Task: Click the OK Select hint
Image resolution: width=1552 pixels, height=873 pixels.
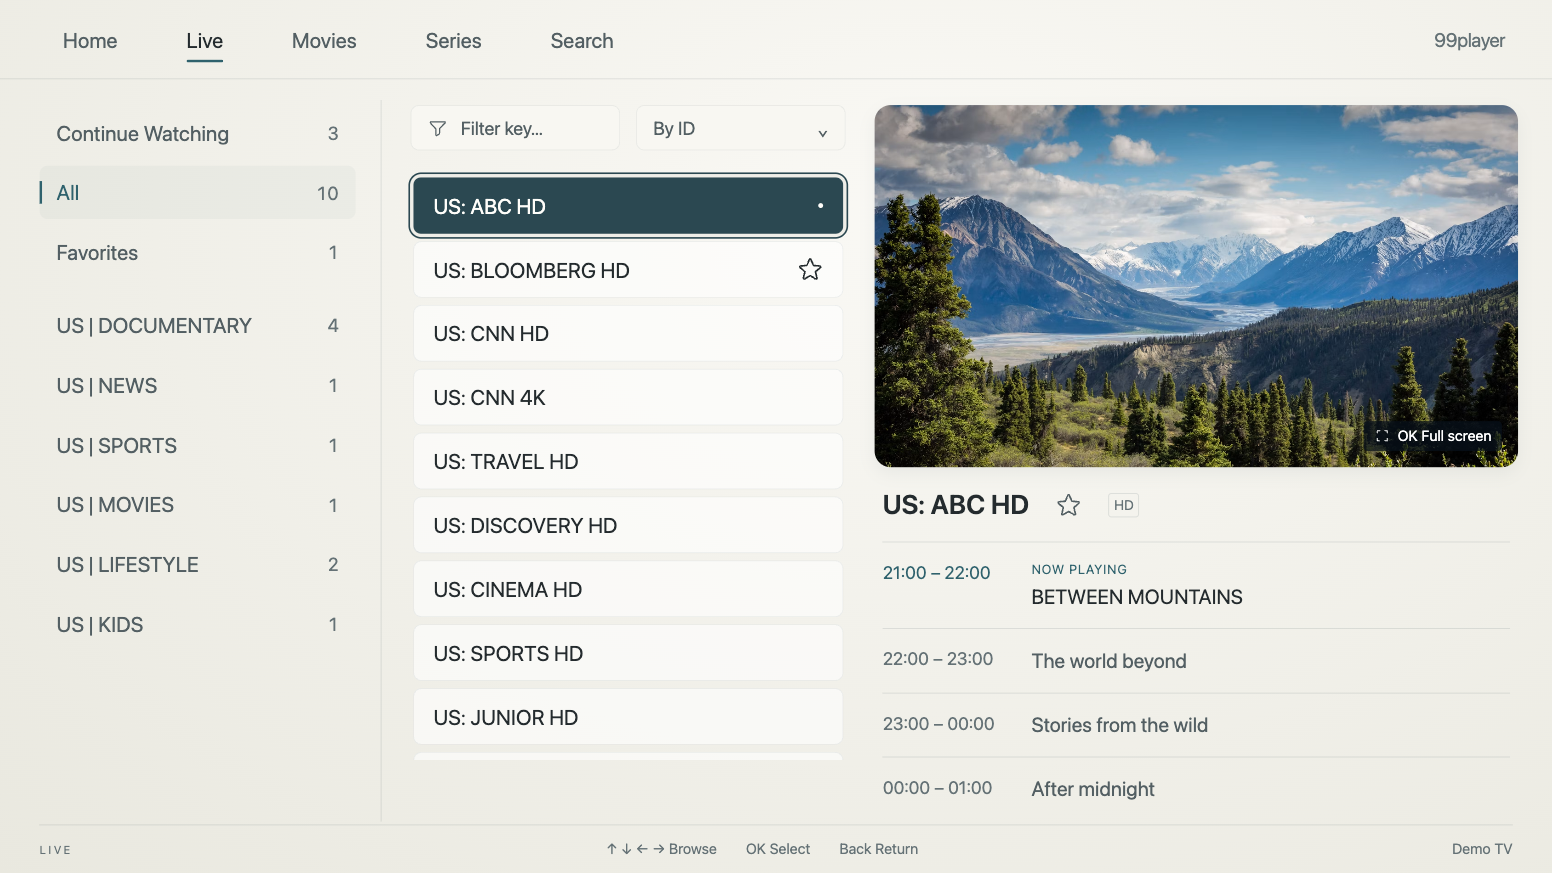Action: (x=778, y=849)
